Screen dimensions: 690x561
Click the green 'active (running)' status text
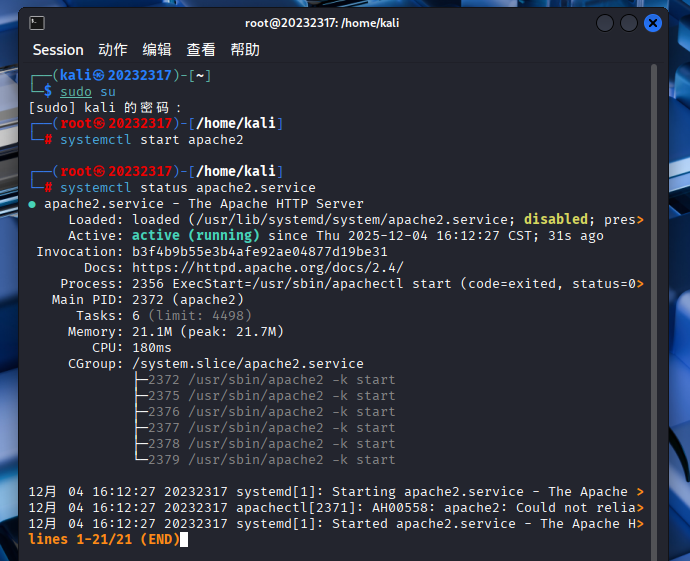click(x=195, y=235)
